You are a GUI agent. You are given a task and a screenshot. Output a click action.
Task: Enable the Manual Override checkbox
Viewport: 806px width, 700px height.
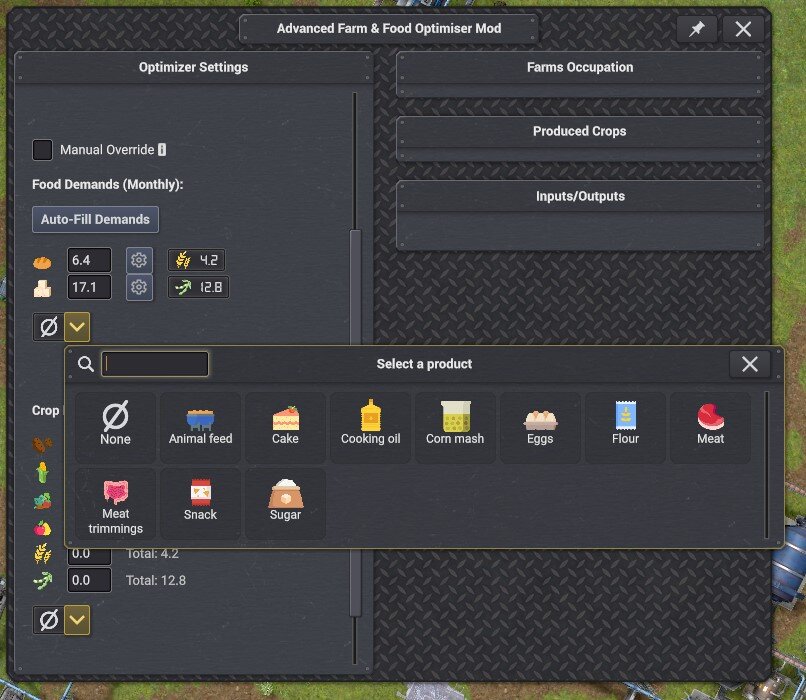tap(42, 150)
